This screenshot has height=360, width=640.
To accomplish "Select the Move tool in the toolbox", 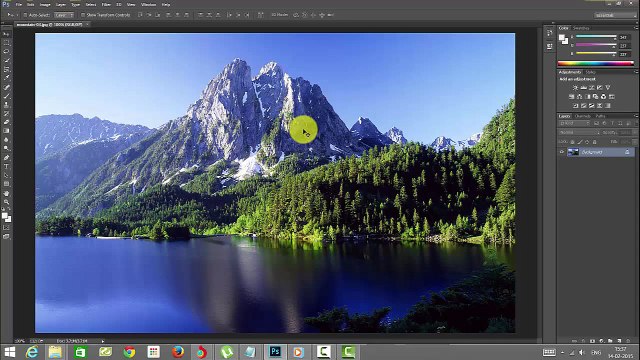I will point(6,34).
